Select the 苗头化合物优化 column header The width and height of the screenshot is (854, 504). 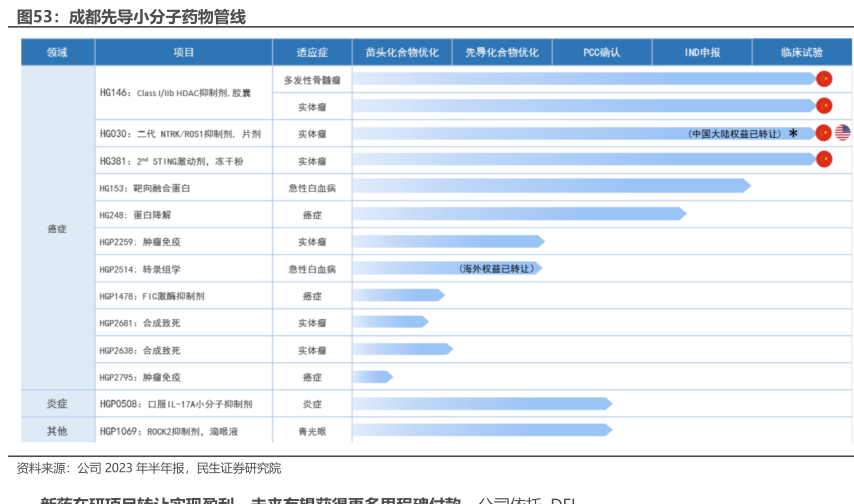(x=401, y=52)
